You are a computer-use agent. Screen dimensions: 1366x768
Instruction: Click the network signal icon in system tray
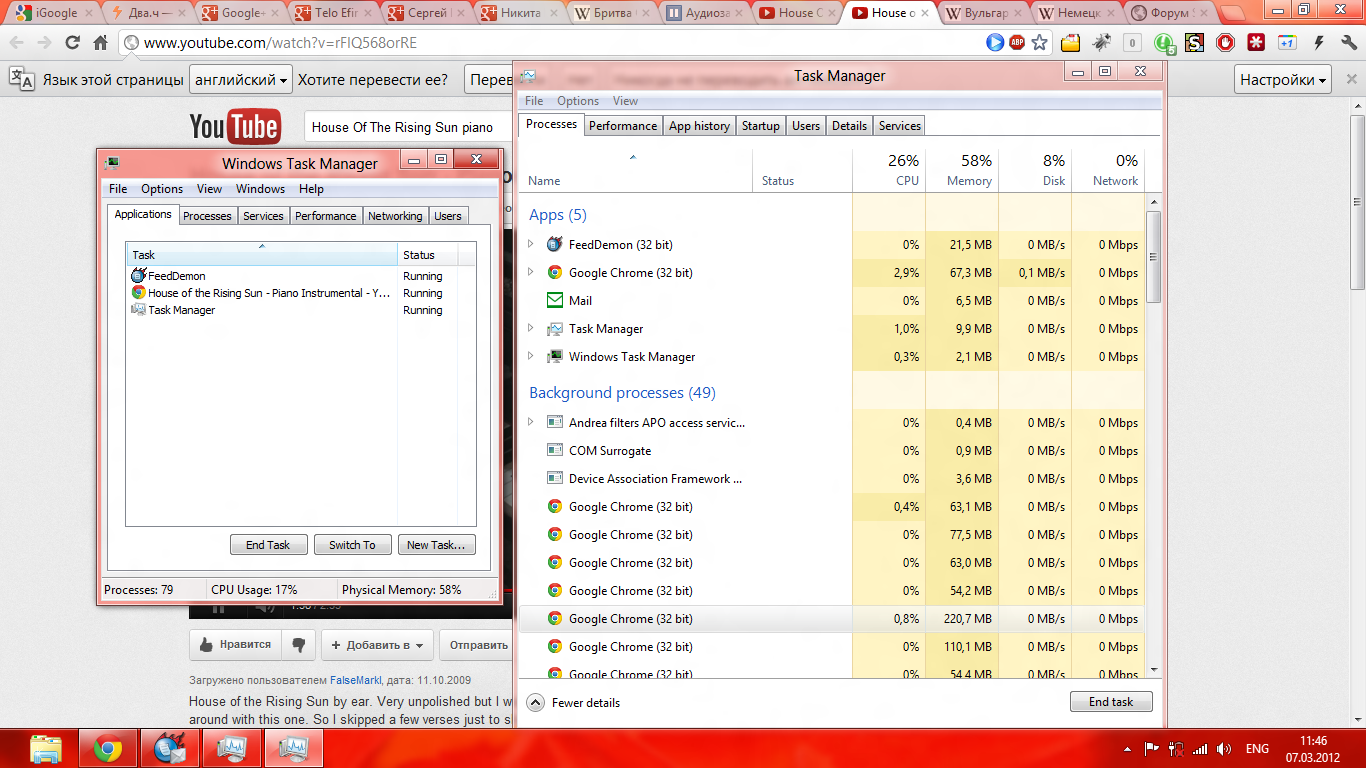[x=1200, y=749]
